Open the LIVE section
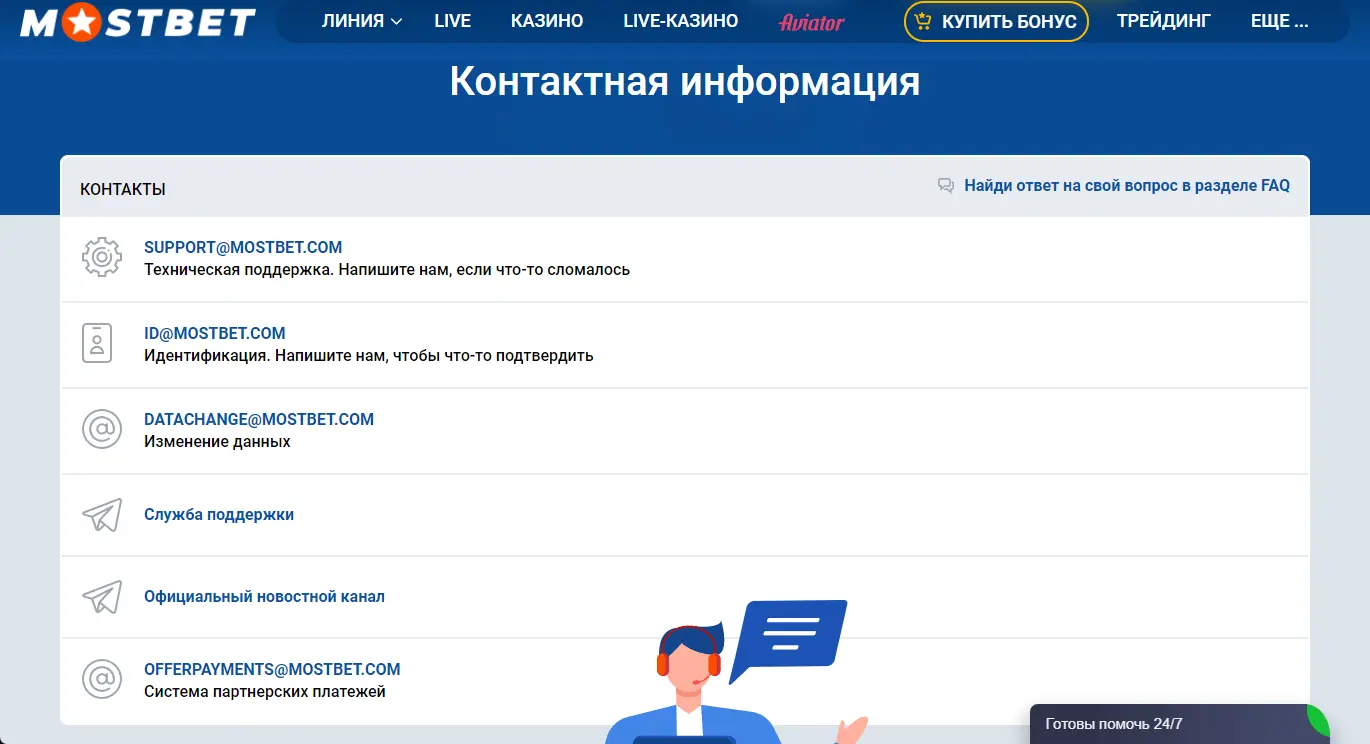The height and width of the screenshot is (744, 1370). click(x=453, y=21)
